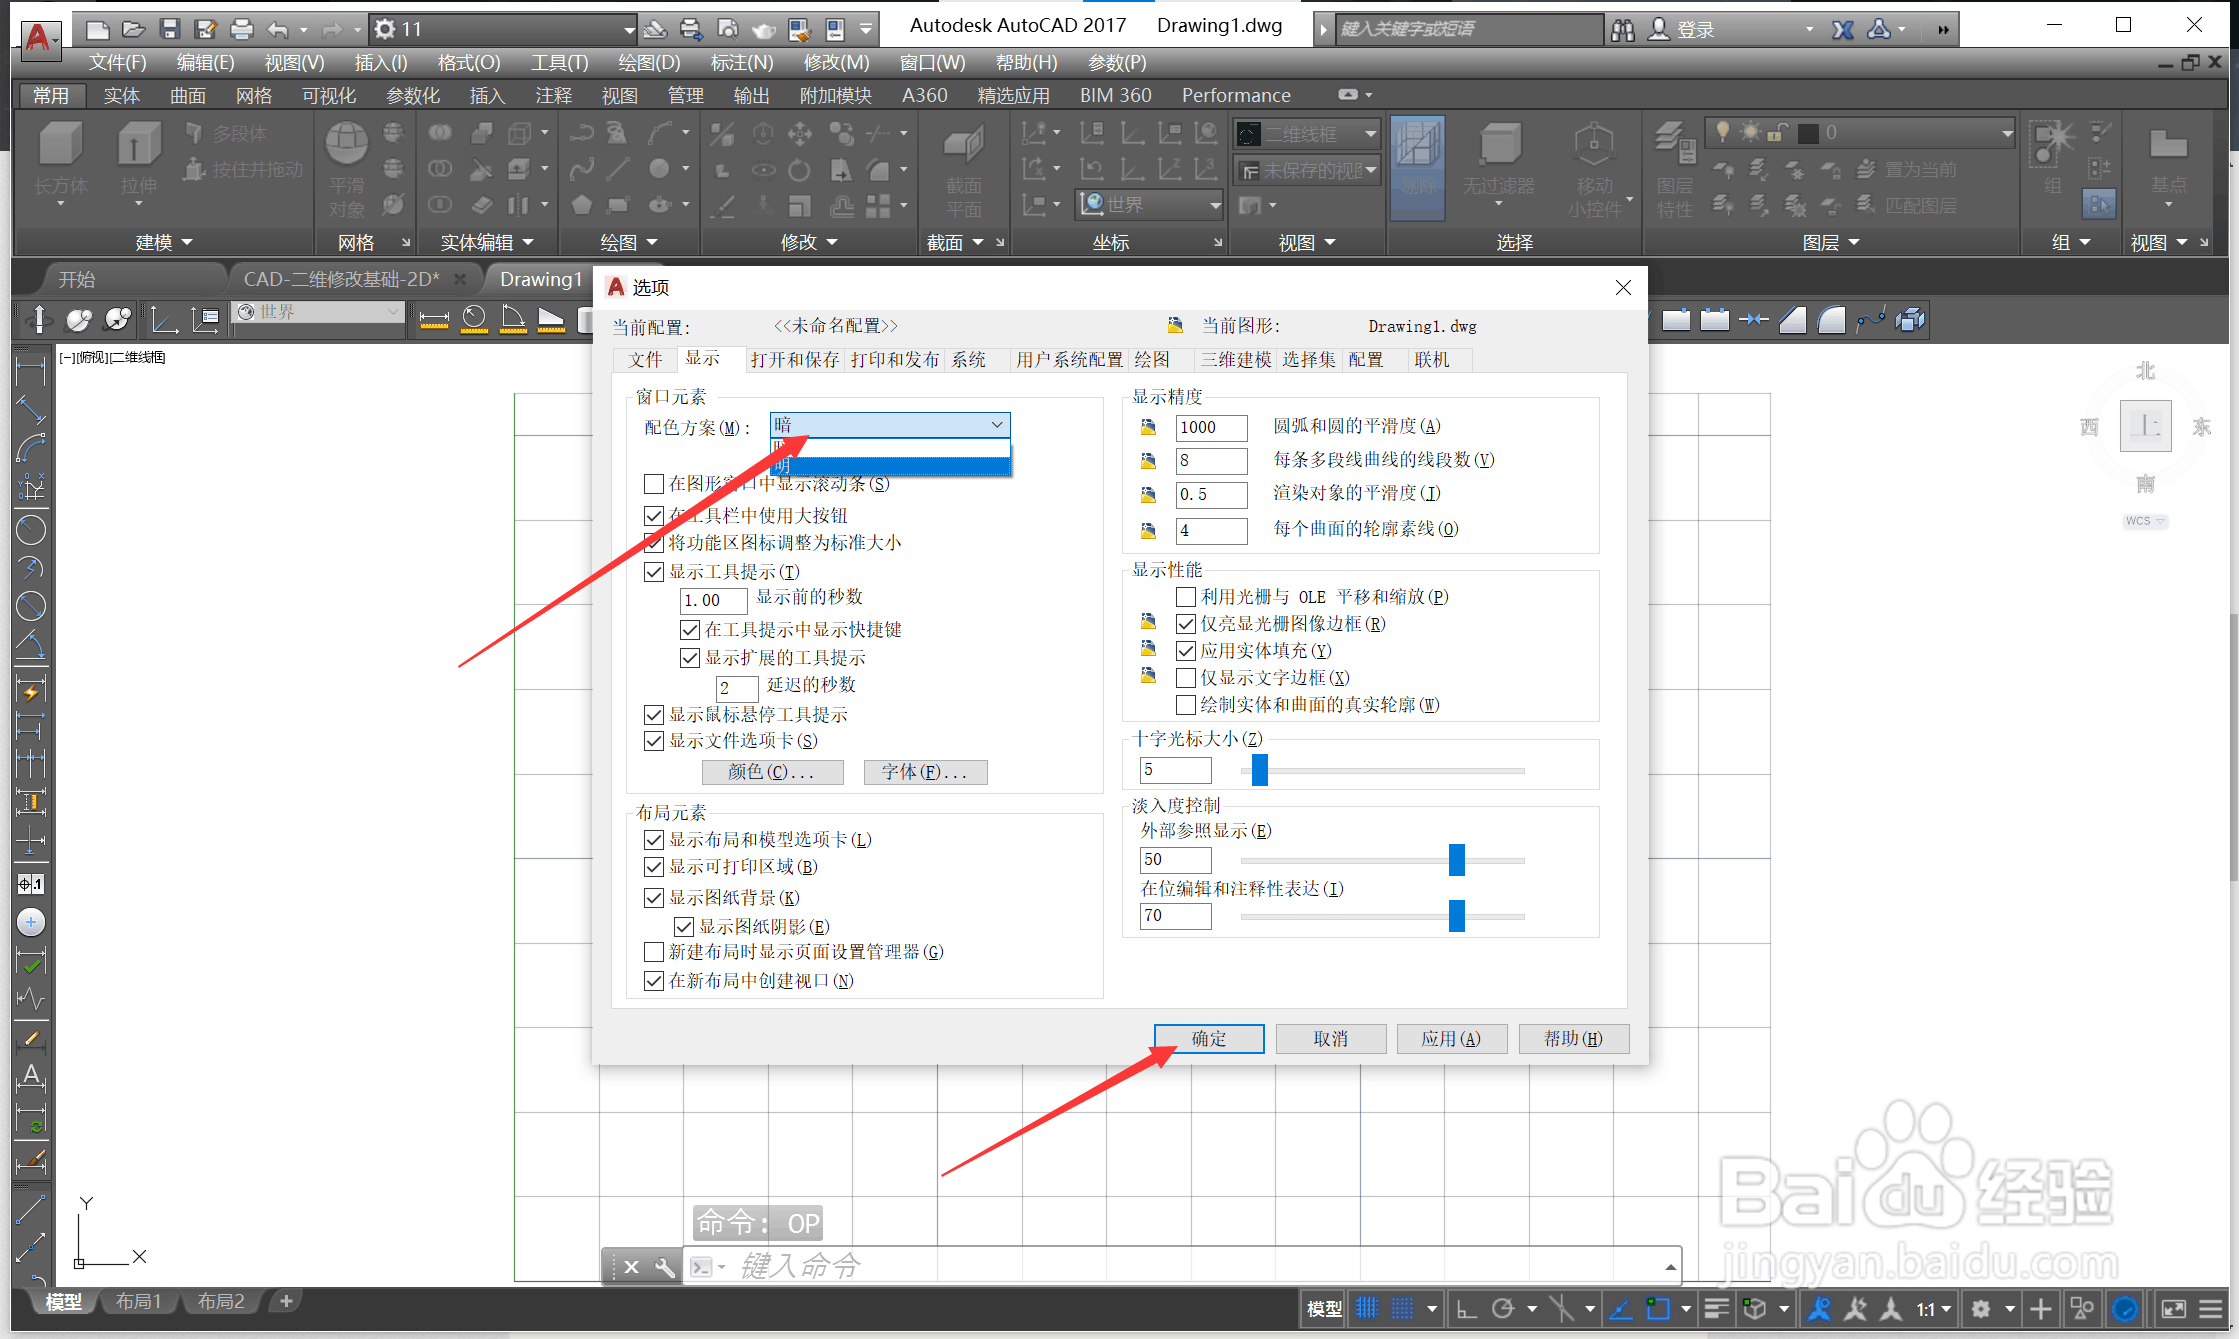
Task: Click the linear dimension icon in left toolbar
Action: (31, 371)
